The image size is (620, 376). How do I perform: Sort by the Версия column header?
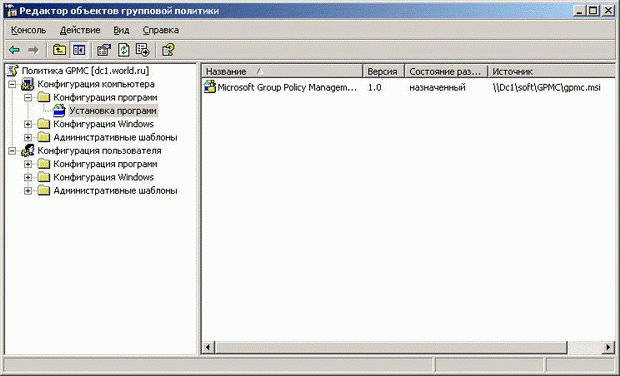click(384, 71)
